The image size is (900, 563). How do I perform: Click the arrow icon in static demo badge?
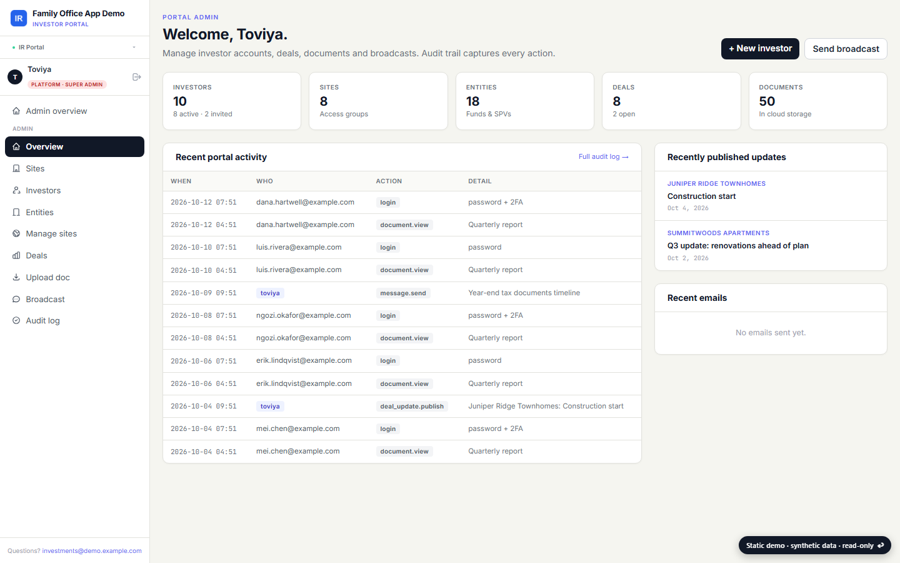(880, 545)
